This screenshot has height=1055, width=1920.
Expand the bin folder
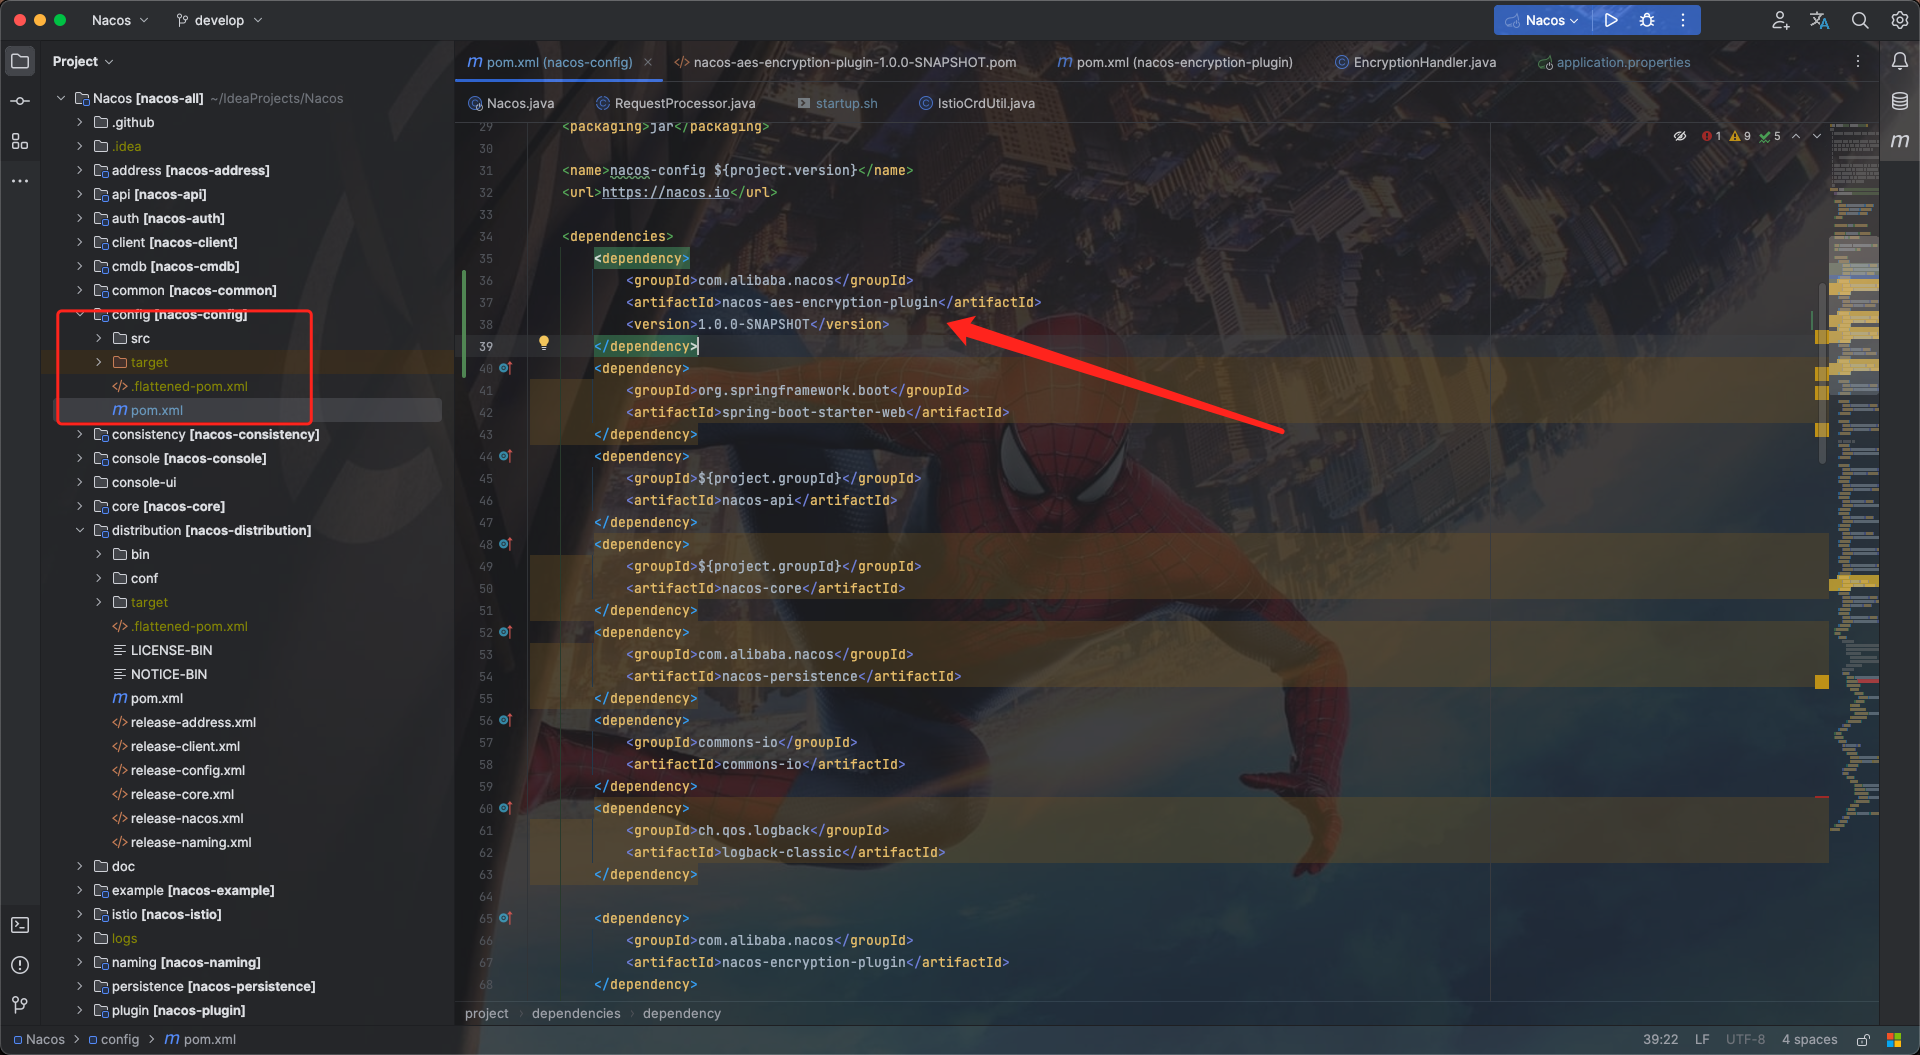pos(99,554)
